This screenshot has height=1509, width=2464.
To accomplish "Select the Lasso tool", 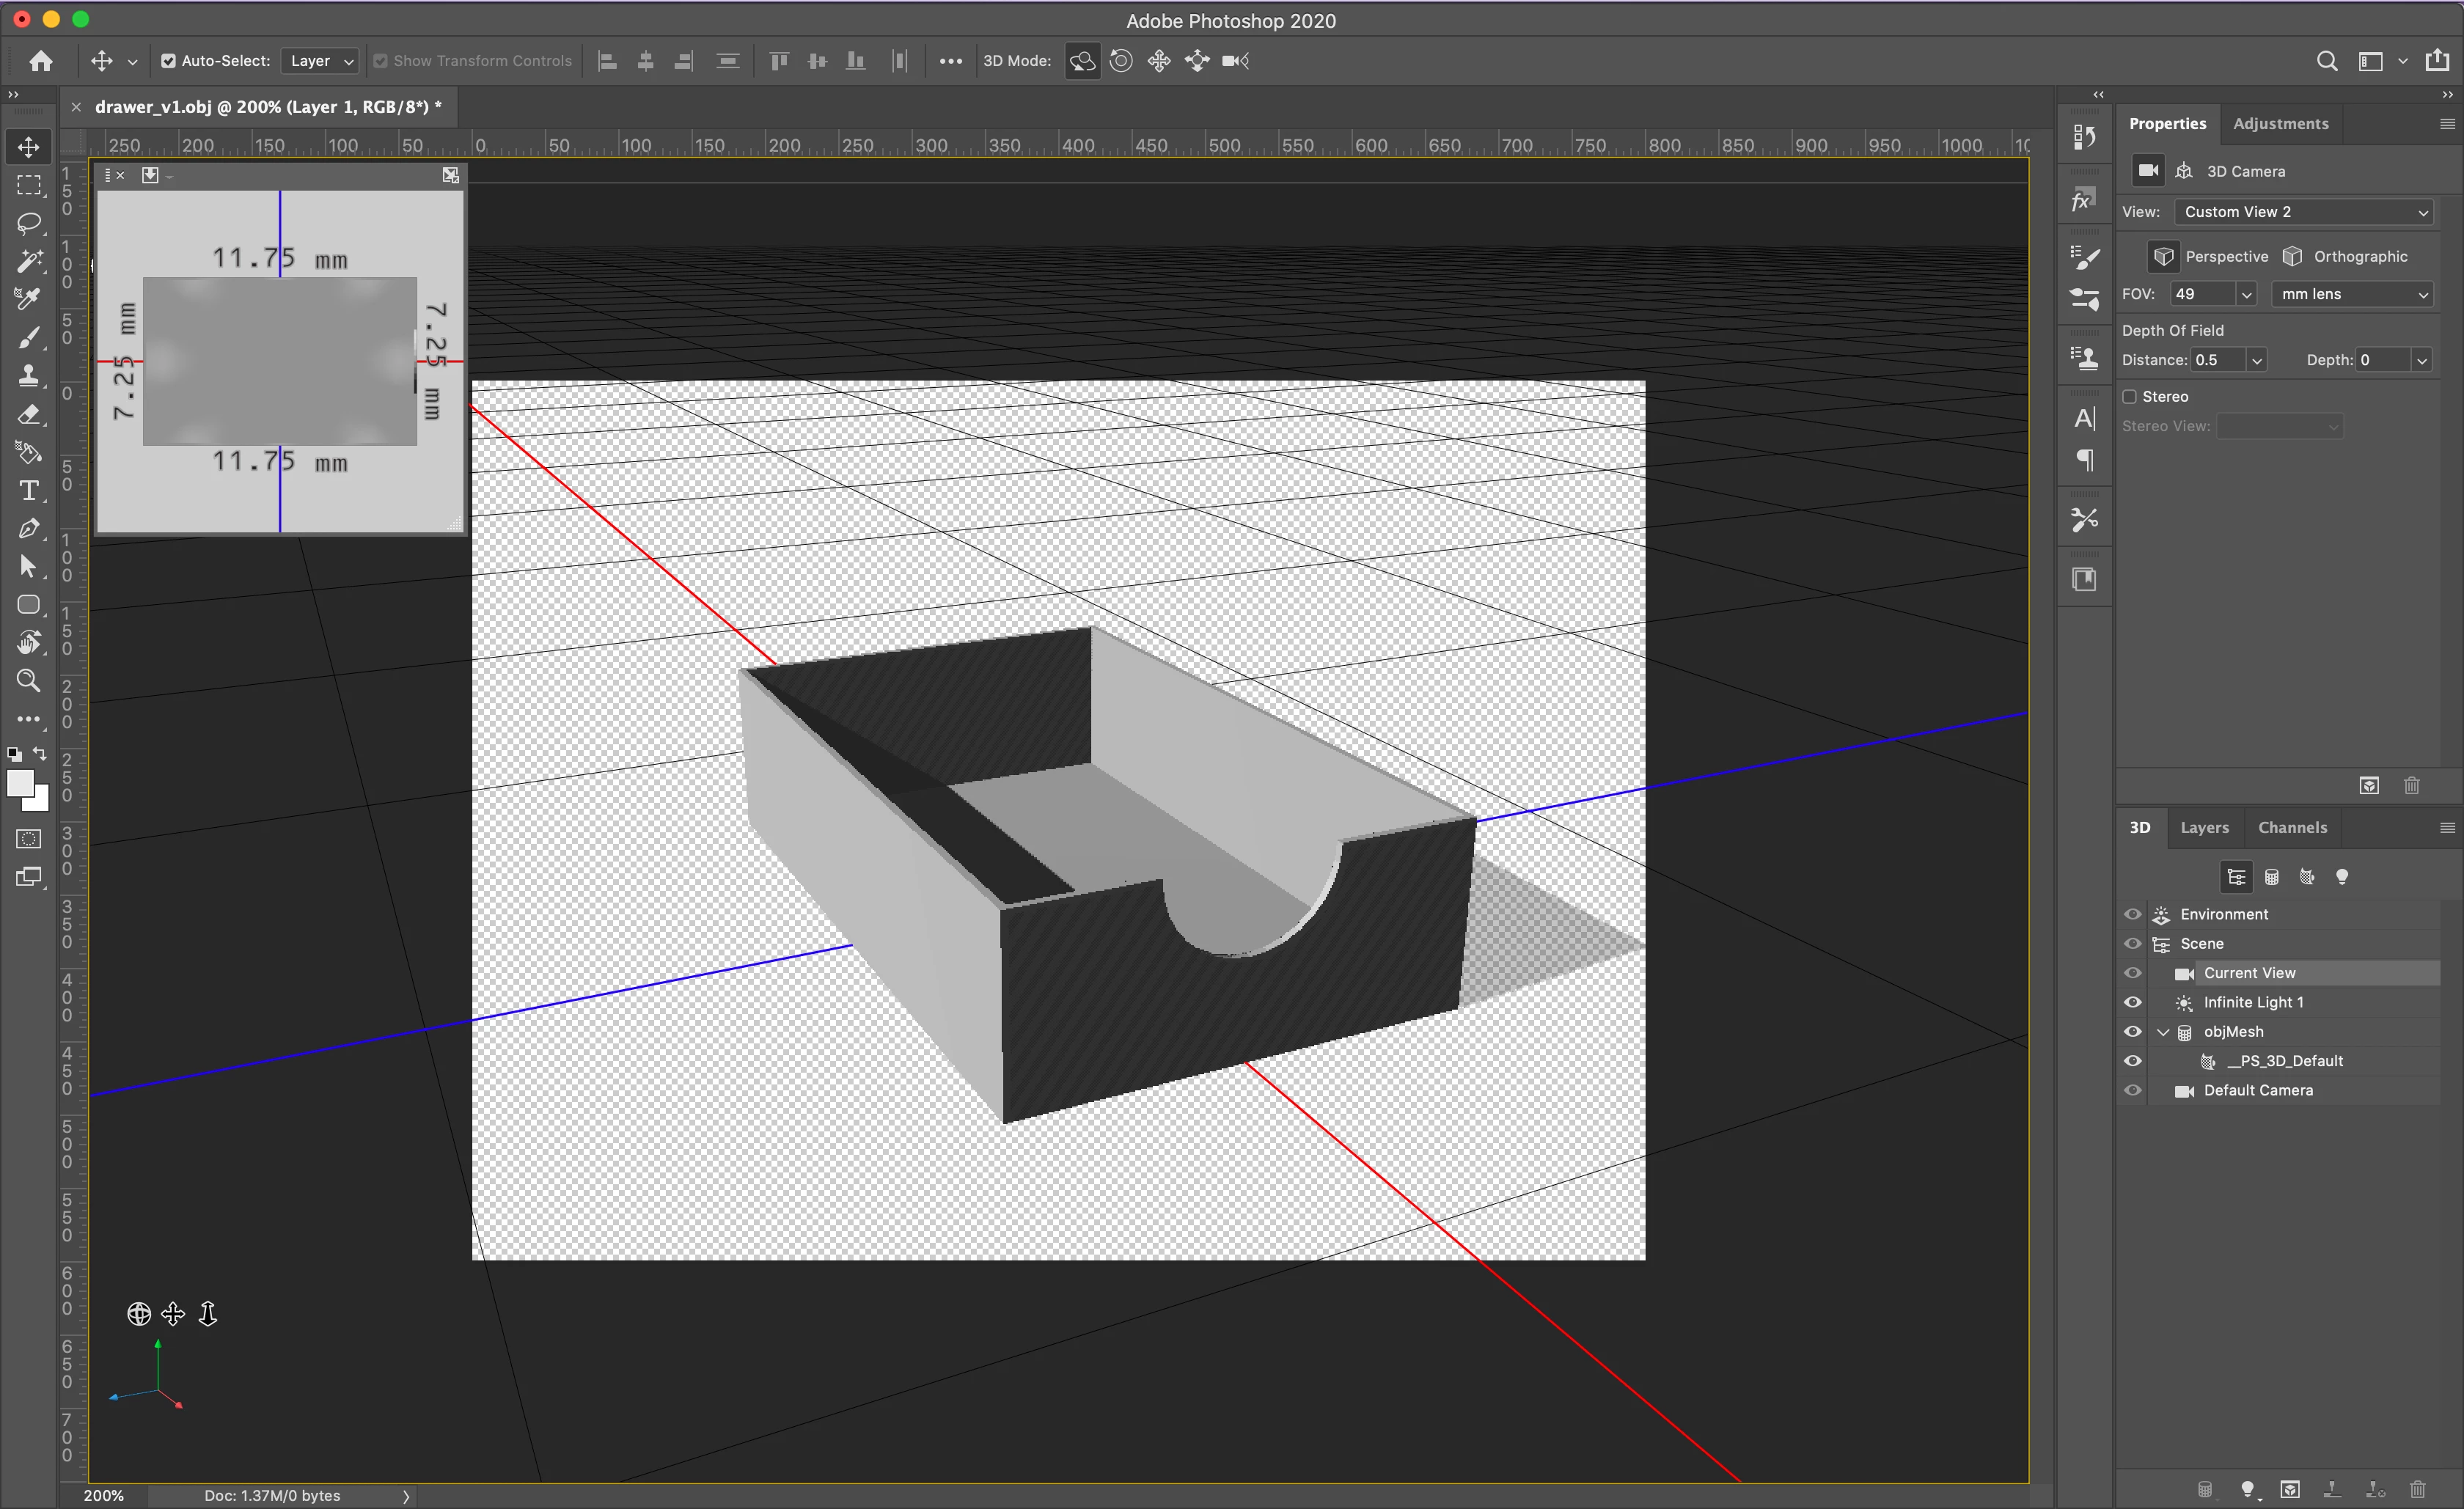I will point(29,223).
